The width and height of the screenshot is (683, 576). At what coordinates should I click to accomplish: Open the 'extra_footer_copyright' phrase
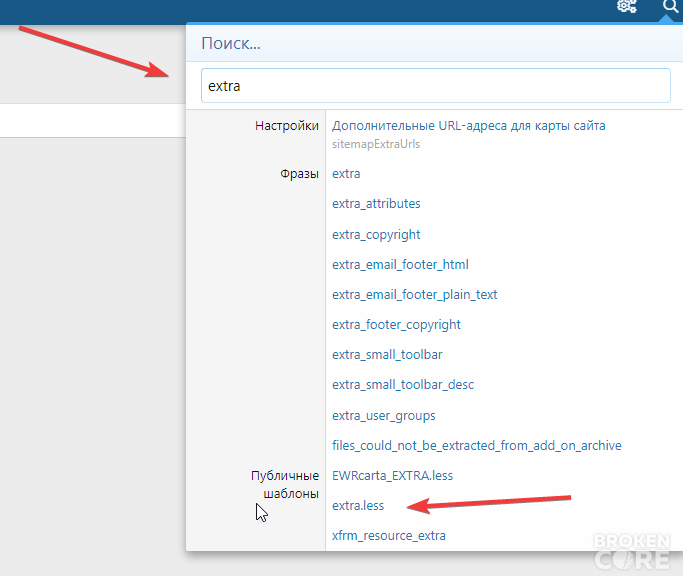click(396, 325)
